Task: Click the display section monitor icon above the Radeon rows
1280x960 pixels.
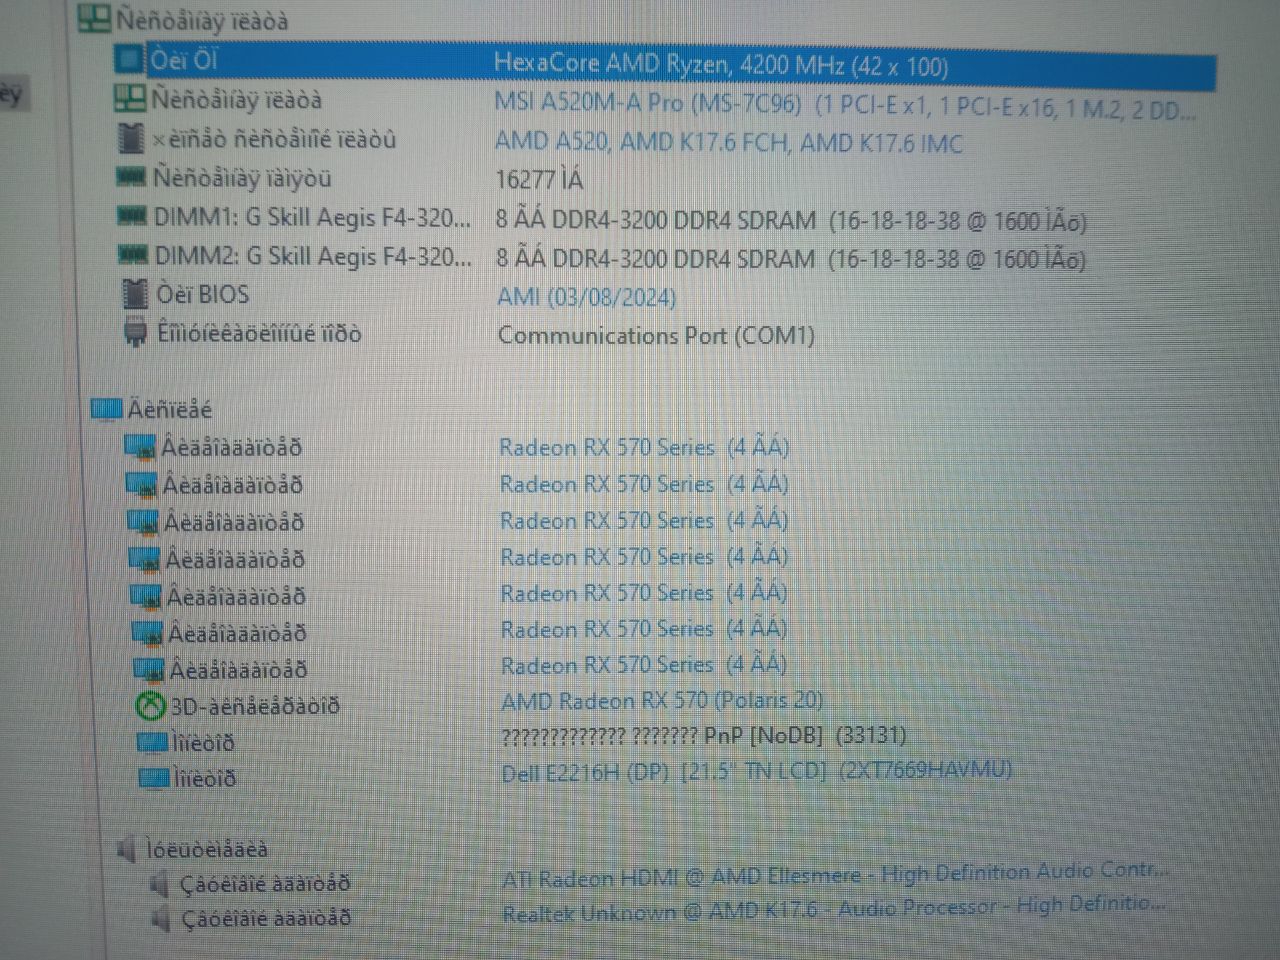Action: click(x=106, y=409)
